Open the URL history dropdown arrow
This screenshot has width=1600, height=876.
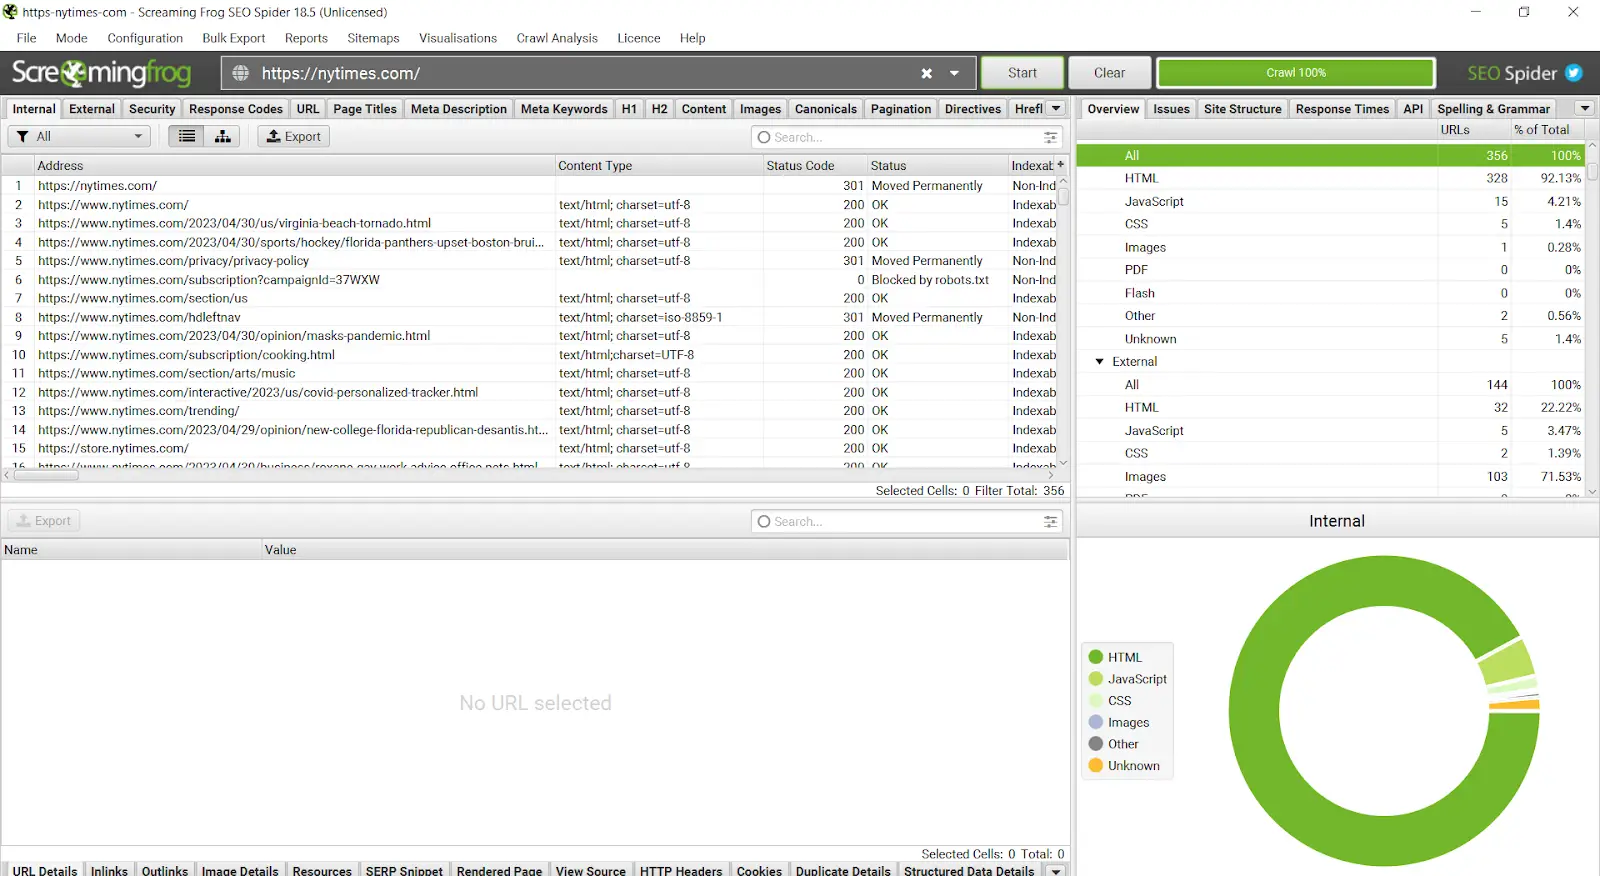[x=954, y=73]
